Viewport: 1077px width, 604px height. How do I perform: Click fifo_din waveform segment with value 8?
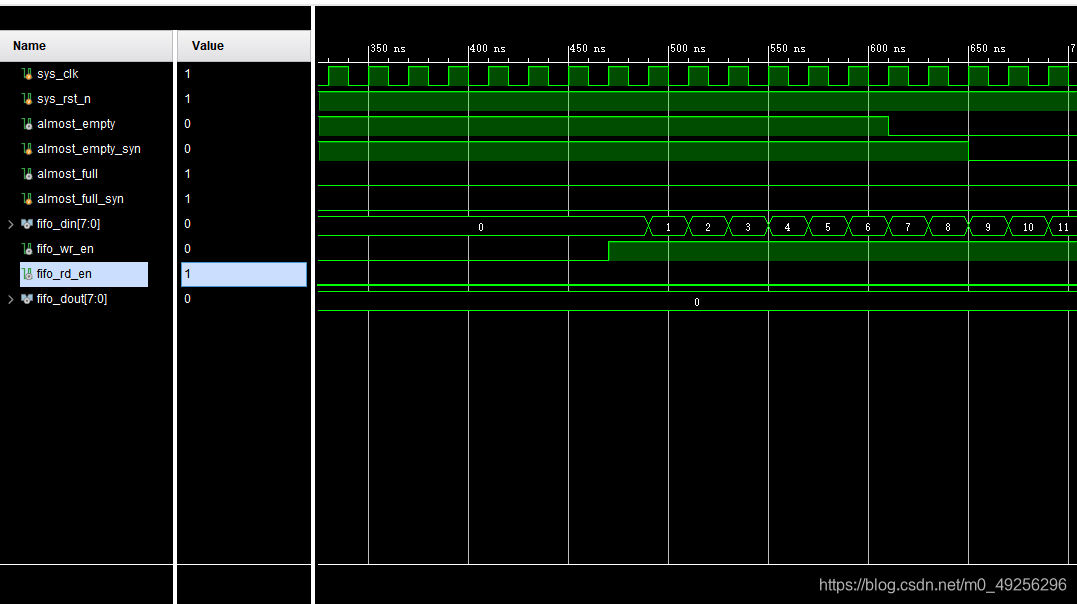[x=948, y=227]
